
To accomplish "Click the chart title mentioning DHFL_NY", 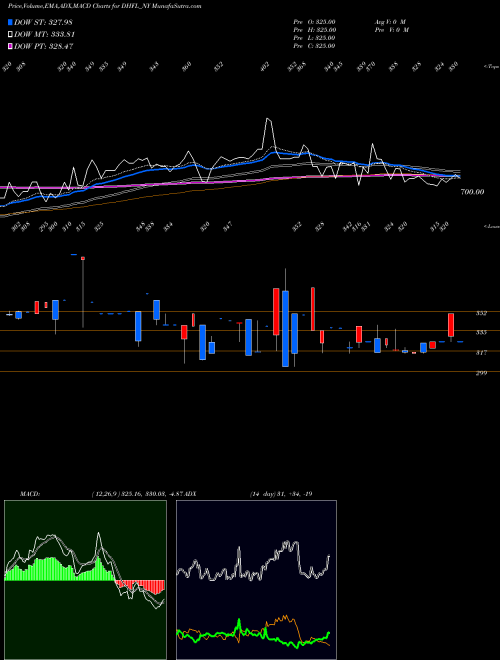I will [104, 6].
